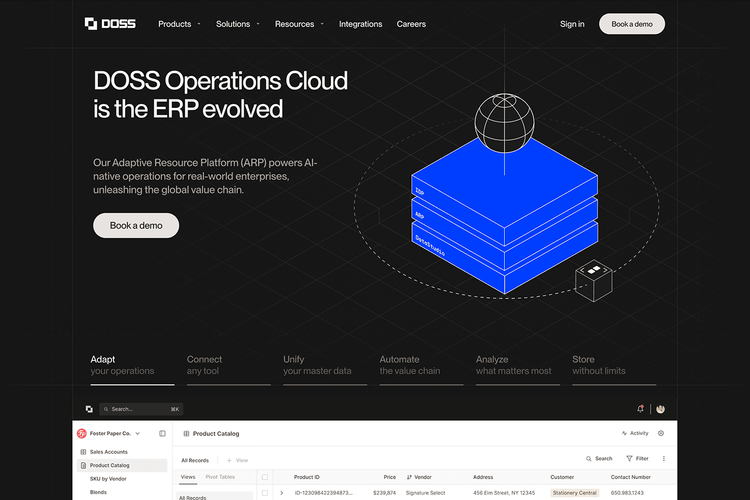Expand the Solutions dropdown menu

pos(238,24)
